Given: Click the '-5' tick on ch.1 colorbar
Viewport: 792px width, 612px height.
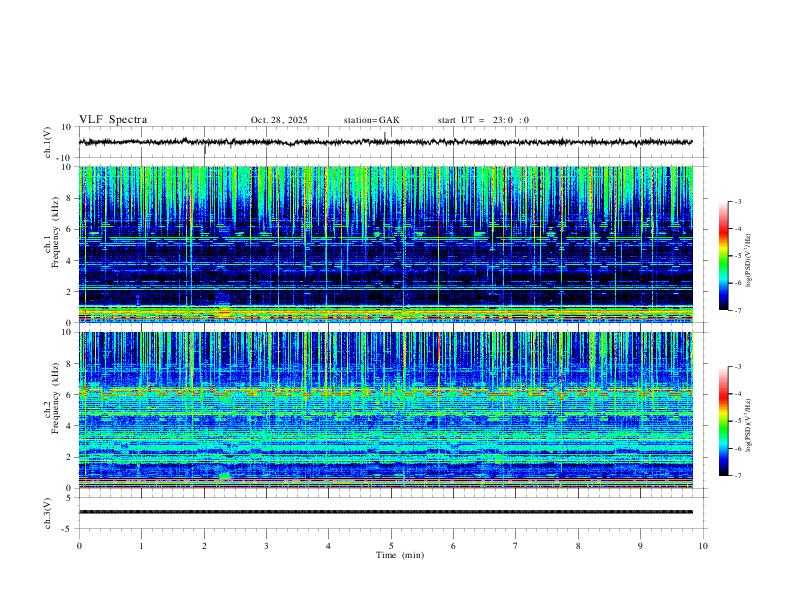Looking at the screenshot, I should coord(737,256).
